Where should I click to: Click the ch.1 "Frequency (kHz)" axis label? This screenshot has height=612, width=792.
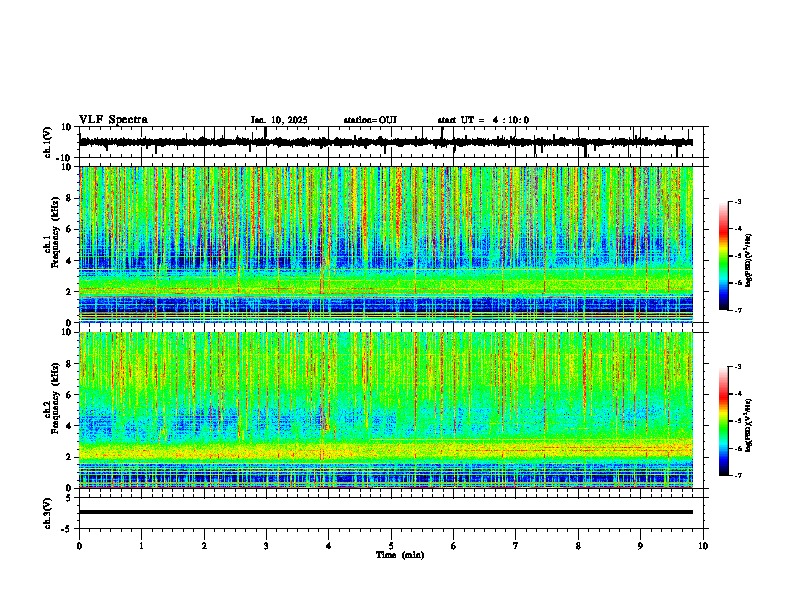[x=55, y=232]
